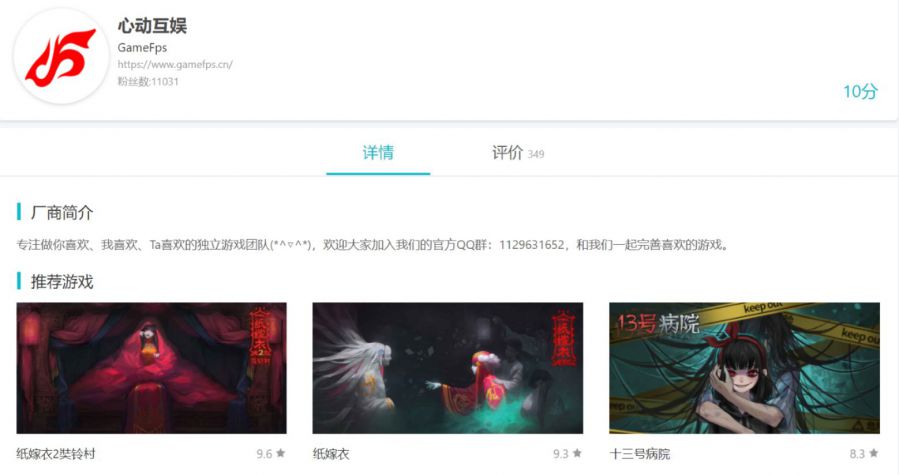This screenshot has width=899, height=475.
Task: Click the red GameFps logo avatar
Action: [61, 57]
